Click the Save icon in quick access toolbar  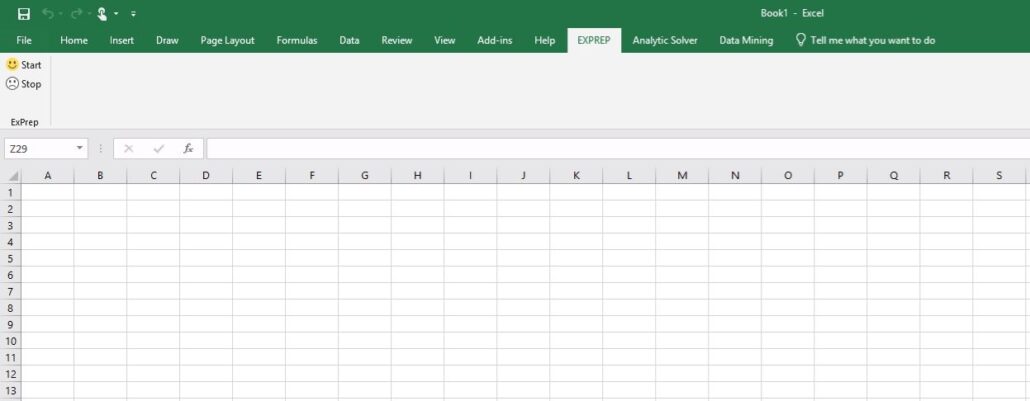pos(24,14)
